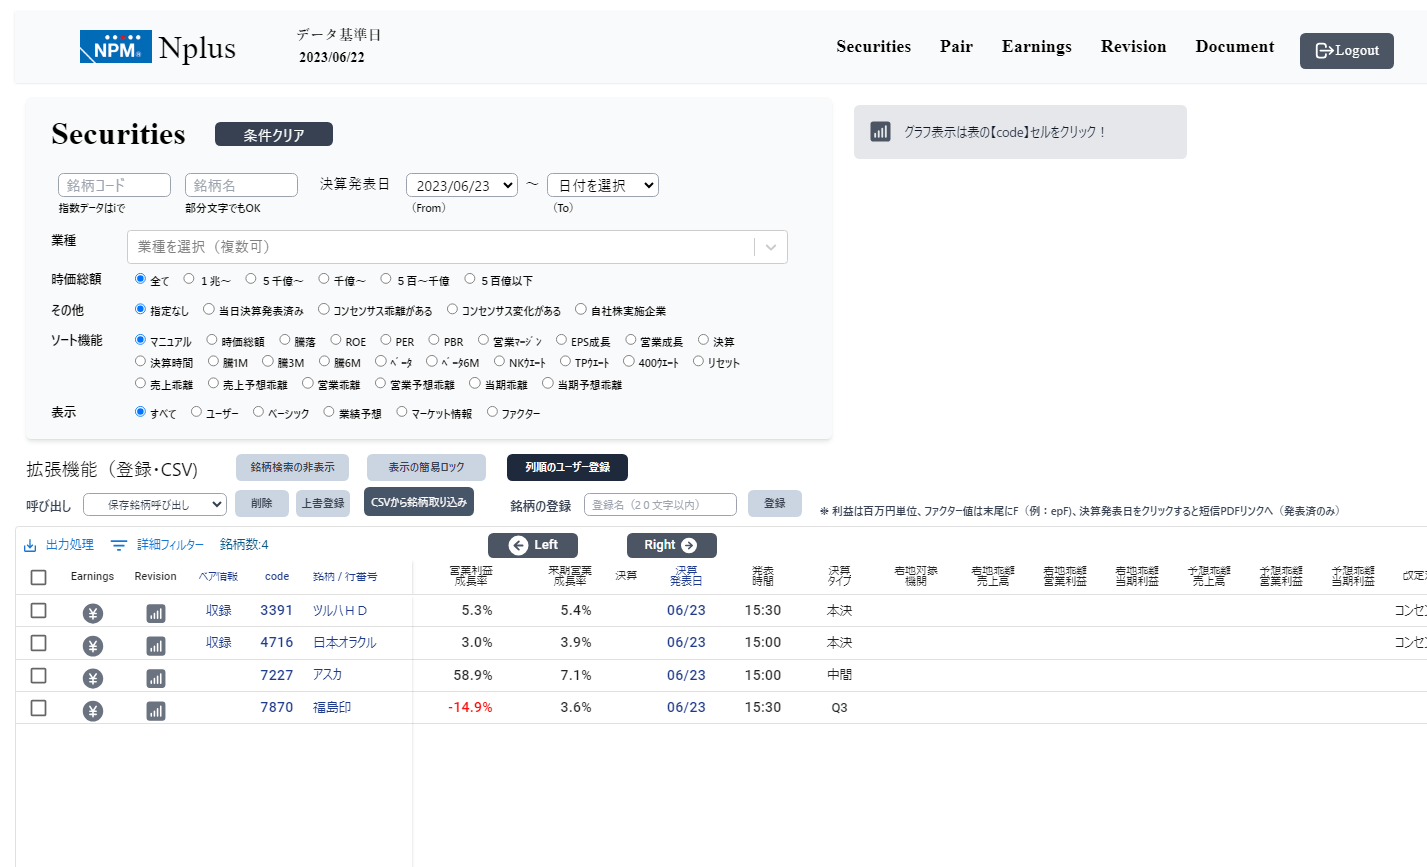Check the checkbox for row 7227
Screen dimensions: 1427x867
38,675
